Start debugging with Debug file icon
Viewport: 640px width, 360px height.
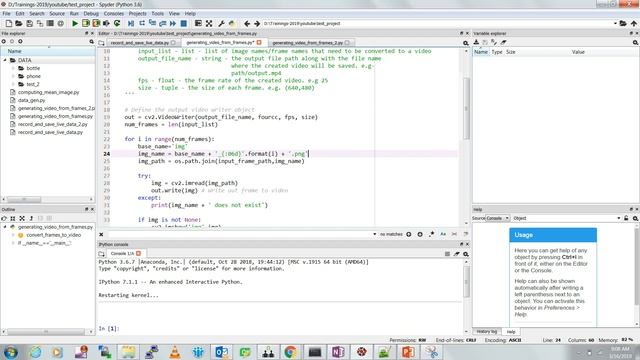click(131, 24)
